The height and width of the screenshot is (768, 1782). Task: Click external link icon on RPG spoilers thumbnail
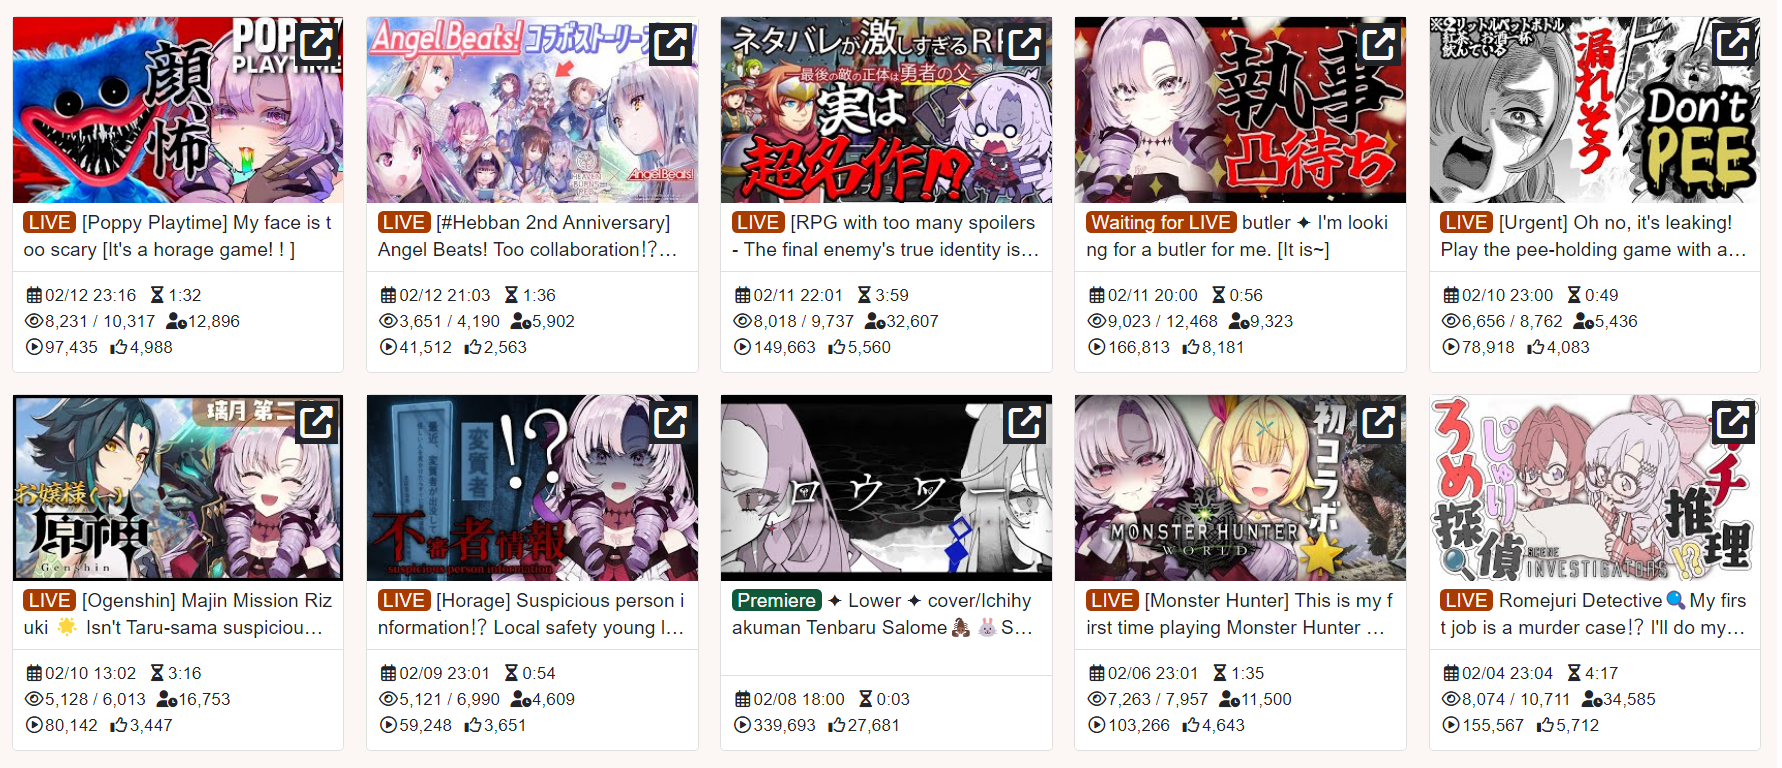1025,44
